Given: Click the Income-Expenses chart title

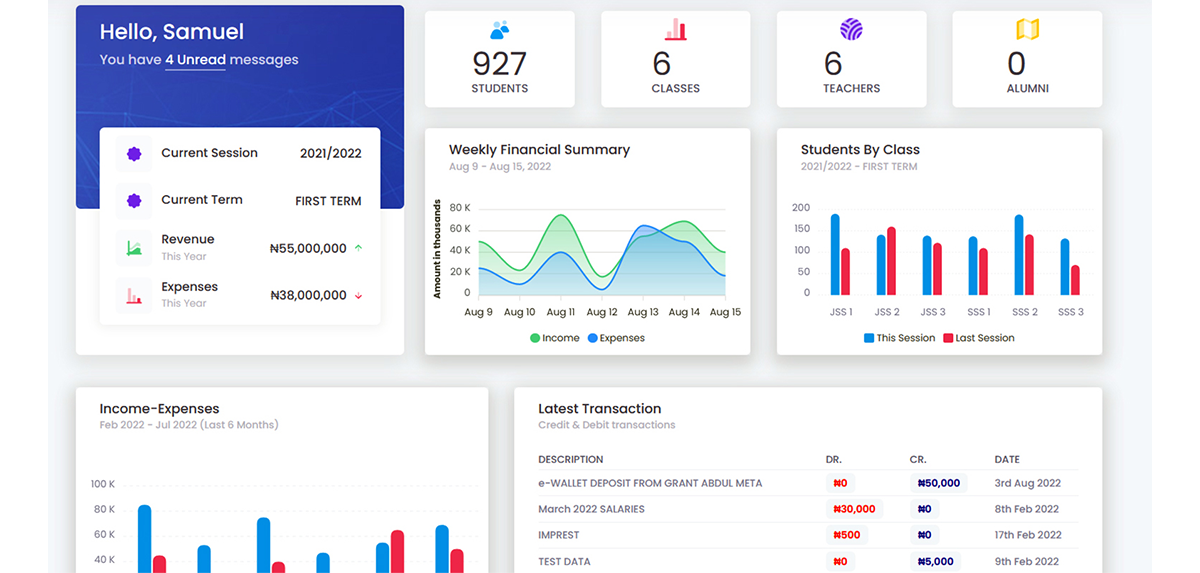Looking at the screenshot, I should pos(159,409).
